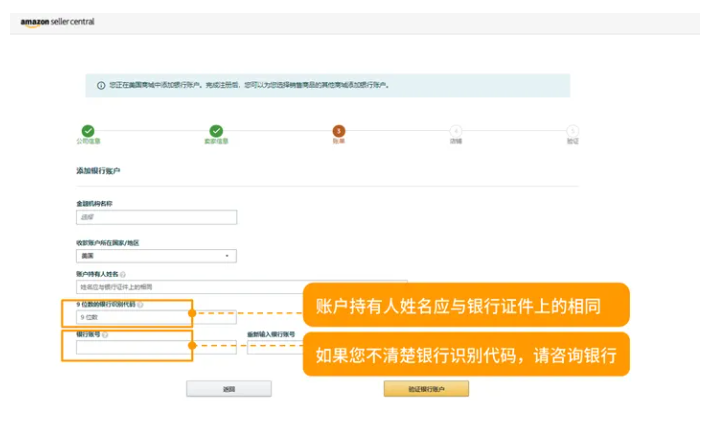Click the green check for 公司信息 step
Image resolution: width=712 pixels, height=426 pixels.
point(88,131)
